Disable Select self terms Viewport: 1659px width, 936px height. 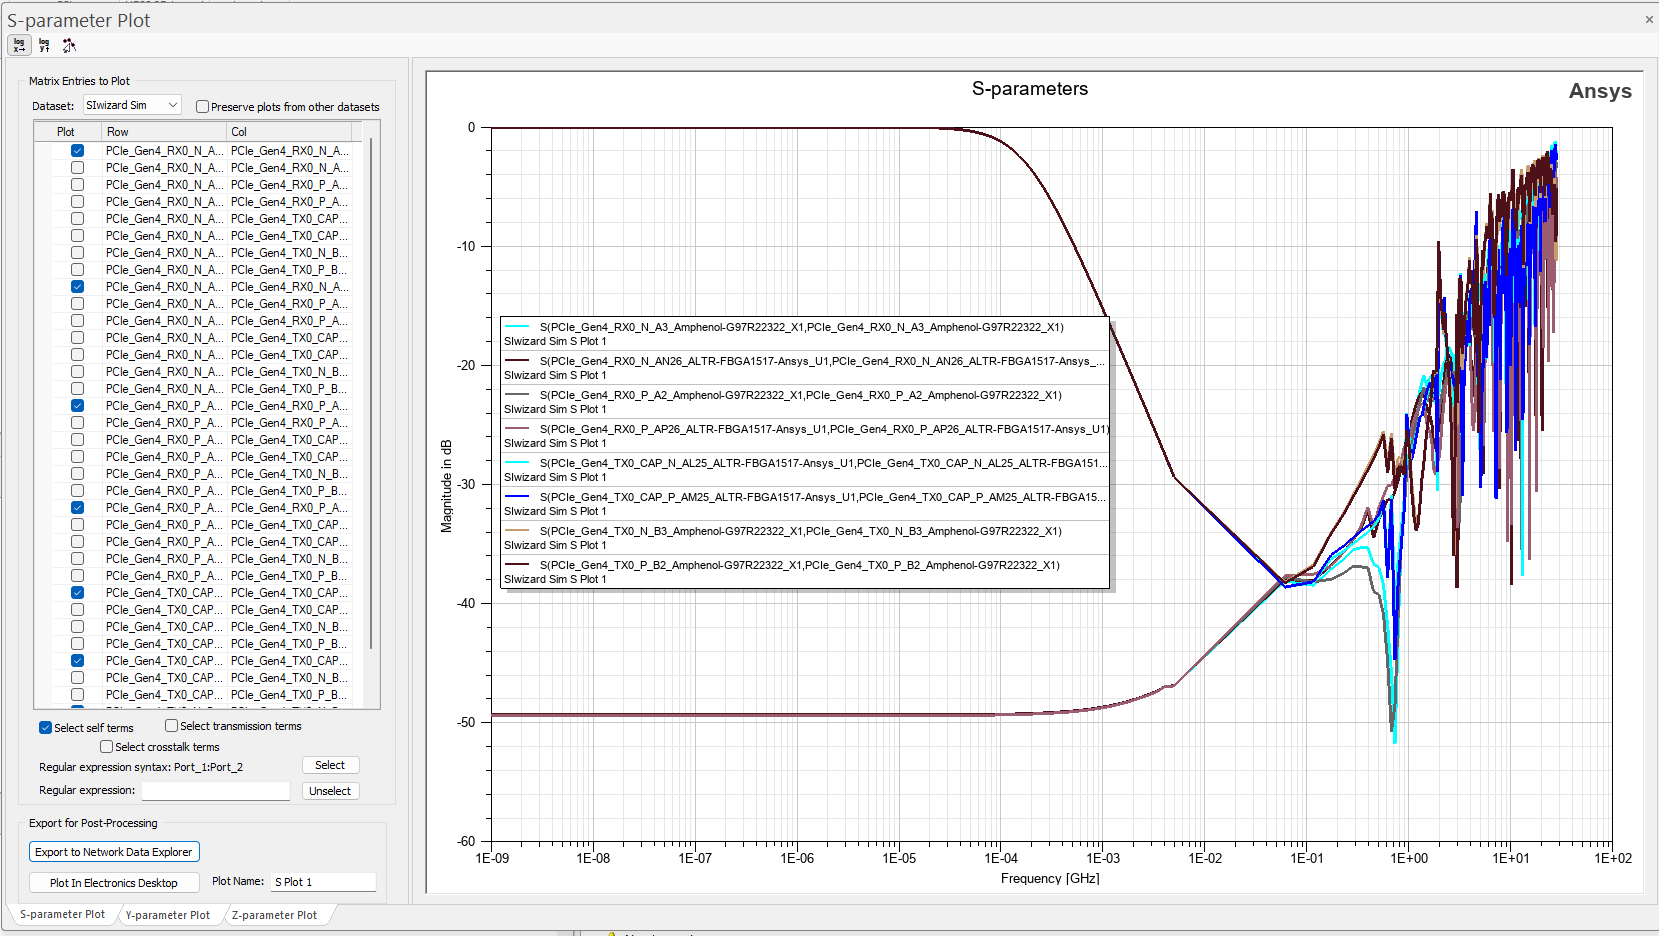click(45, 727)
